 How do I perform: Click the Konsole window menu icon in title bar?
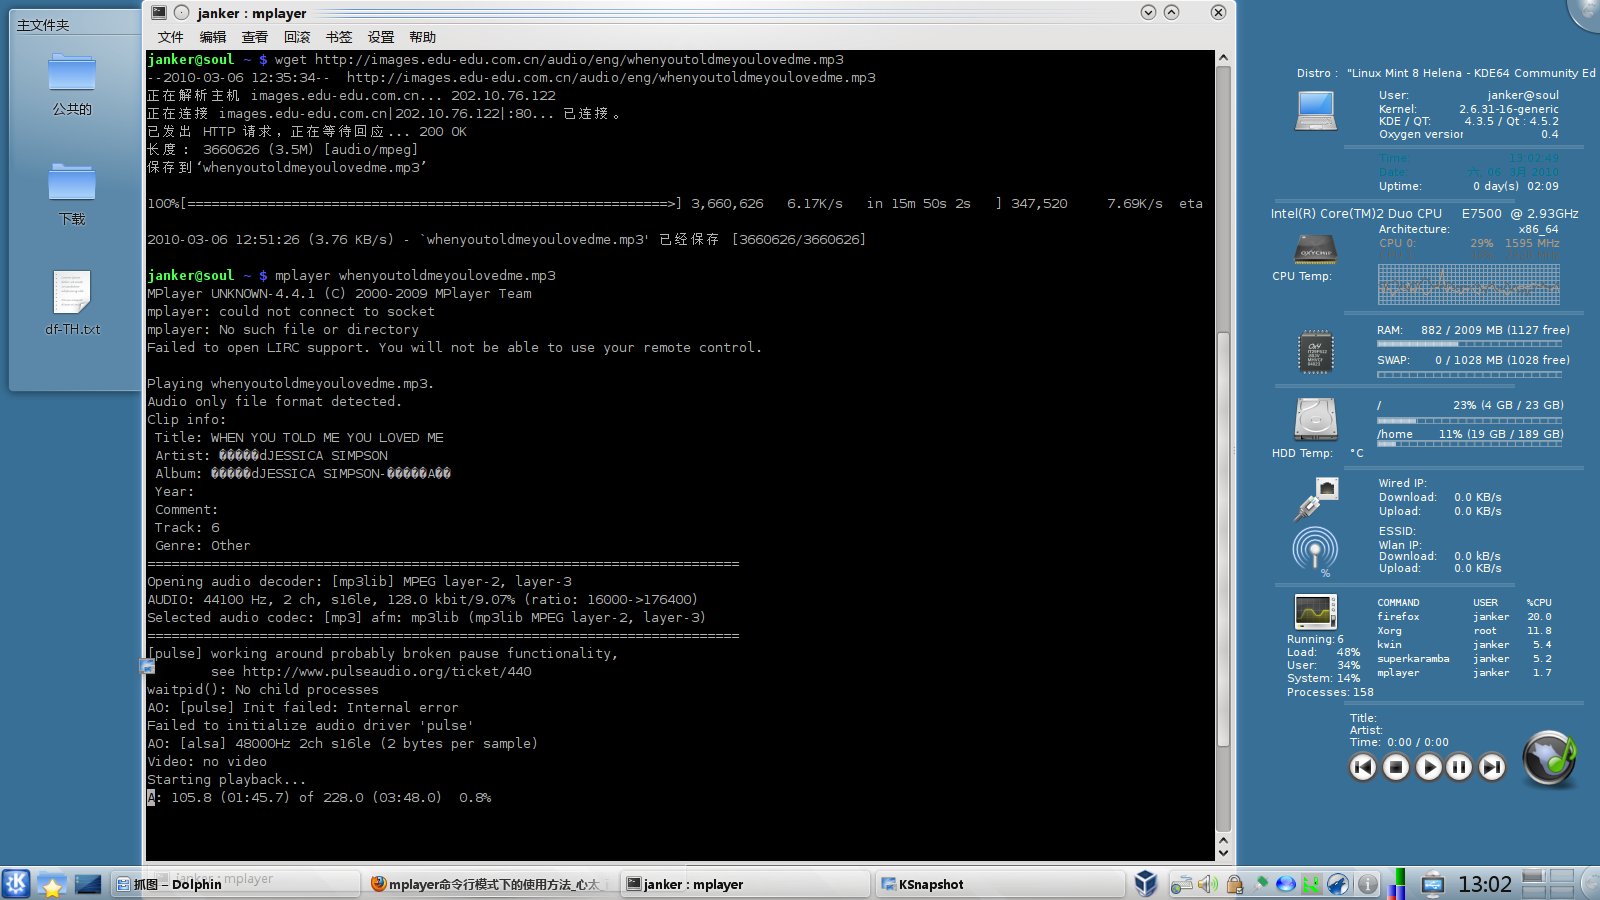tap(159, 12)
